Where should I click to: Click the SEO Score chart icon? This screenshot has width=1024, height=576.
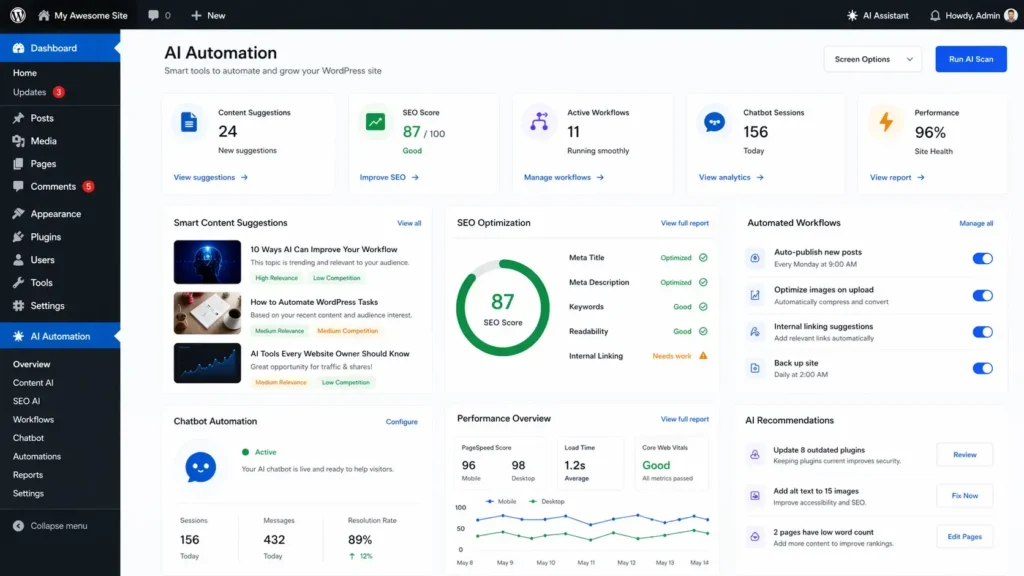pos(376,122)
